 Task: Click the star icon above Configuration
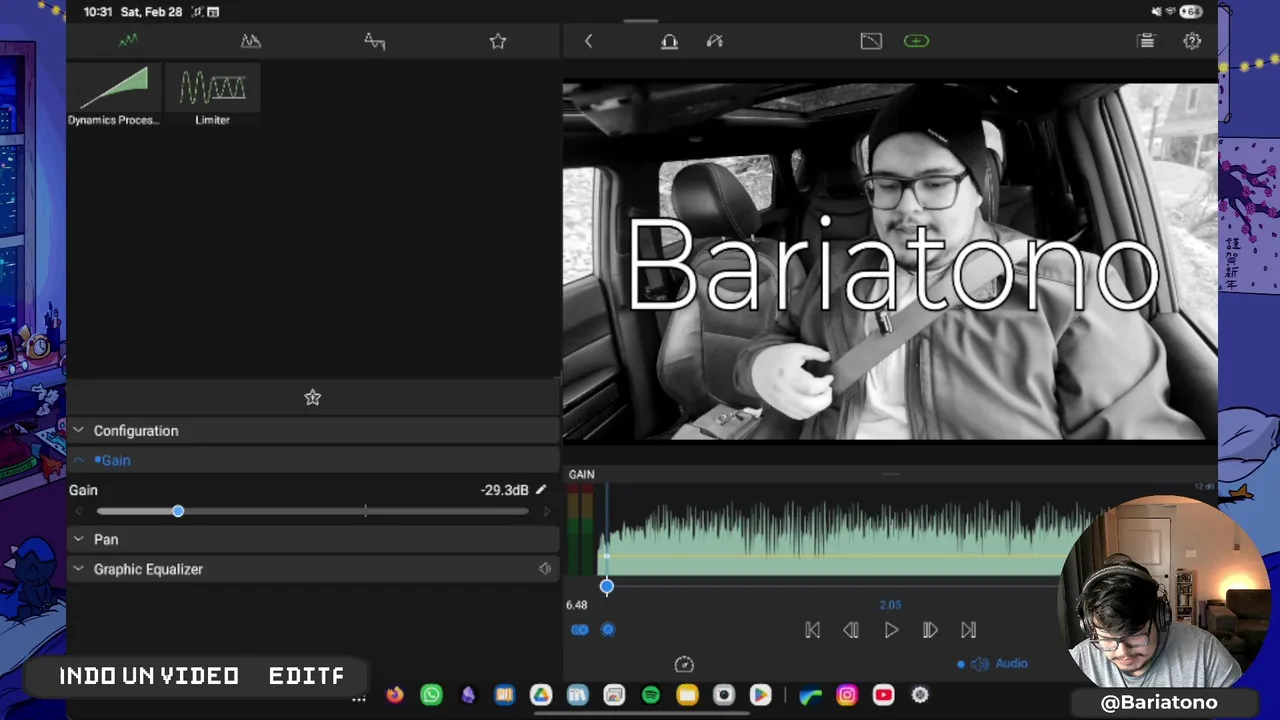click(313, 397)
